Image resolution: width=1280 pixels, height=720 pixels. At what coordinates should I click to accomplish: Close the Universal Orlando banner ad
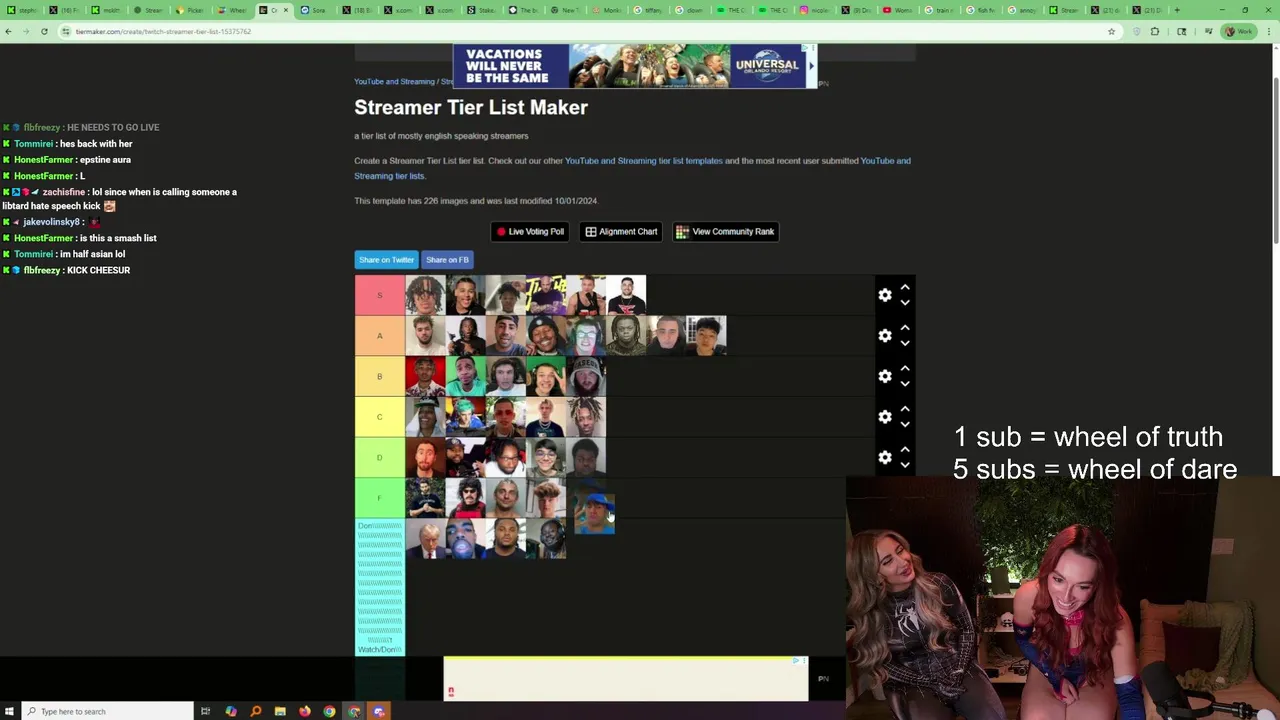click(812, 48)
